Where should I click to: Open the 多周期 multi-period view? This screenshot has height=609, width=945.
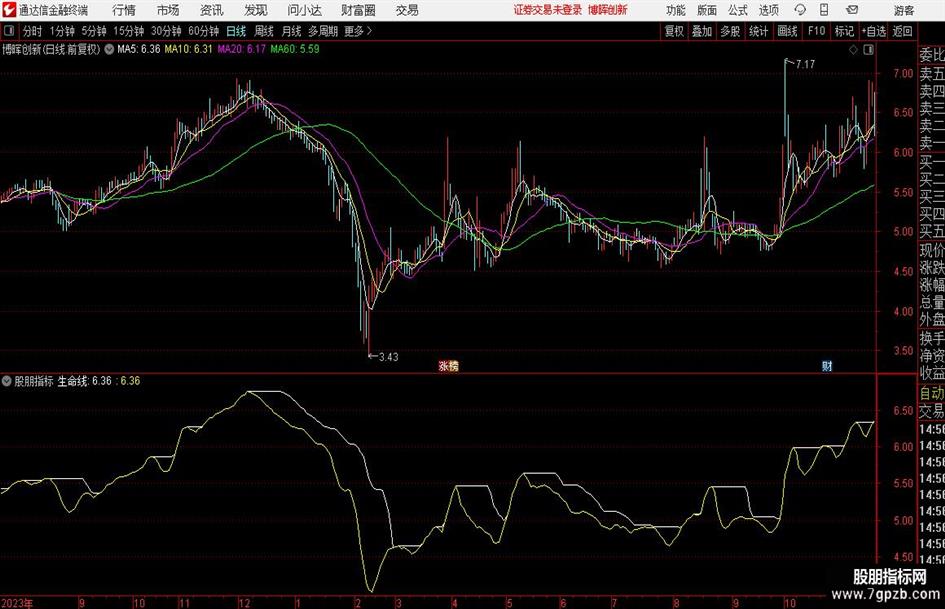tap(323, 31)
